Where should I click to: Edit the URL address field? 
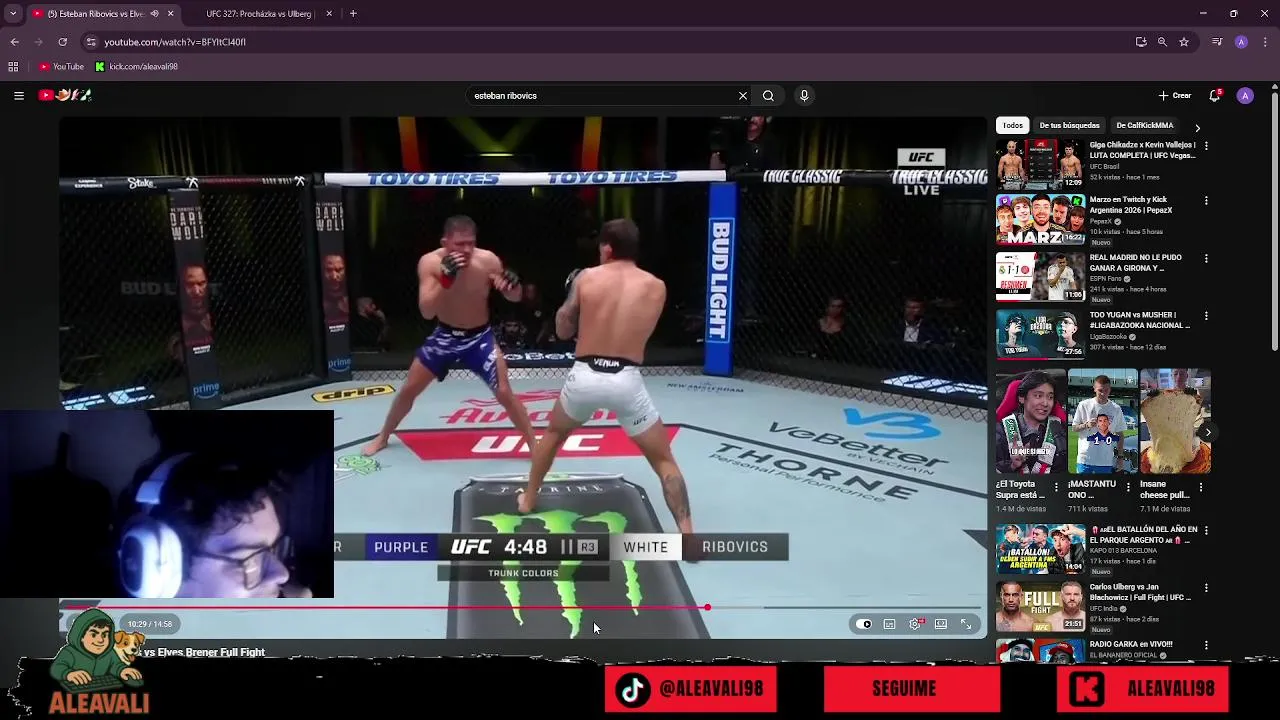[x=600, y=42]
